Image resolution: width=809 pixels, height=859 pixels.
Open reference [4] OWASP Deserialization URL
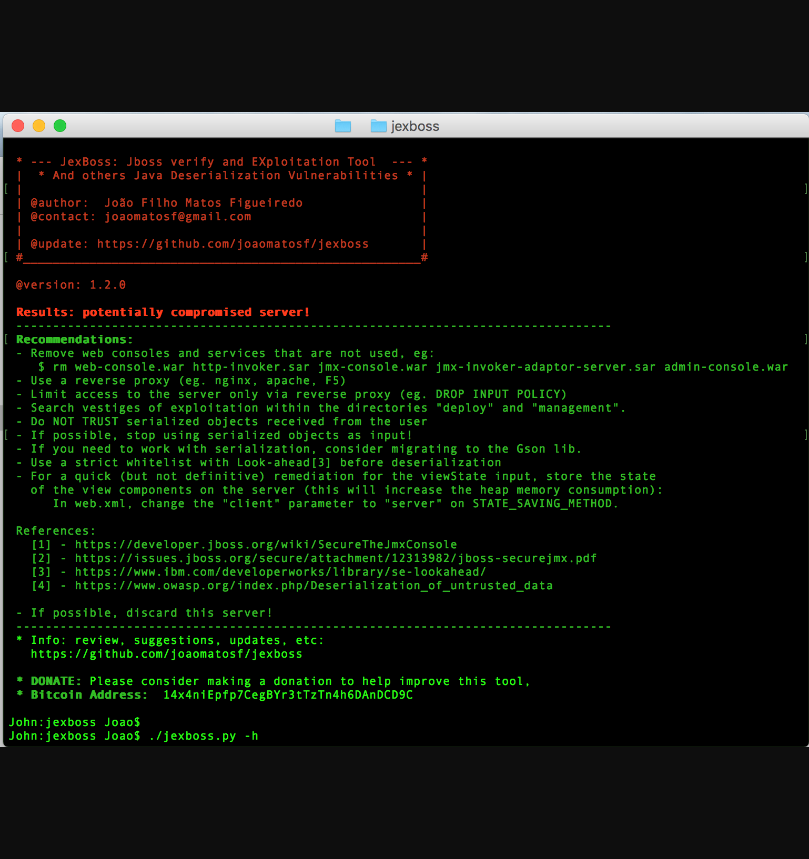coord(314,586)
